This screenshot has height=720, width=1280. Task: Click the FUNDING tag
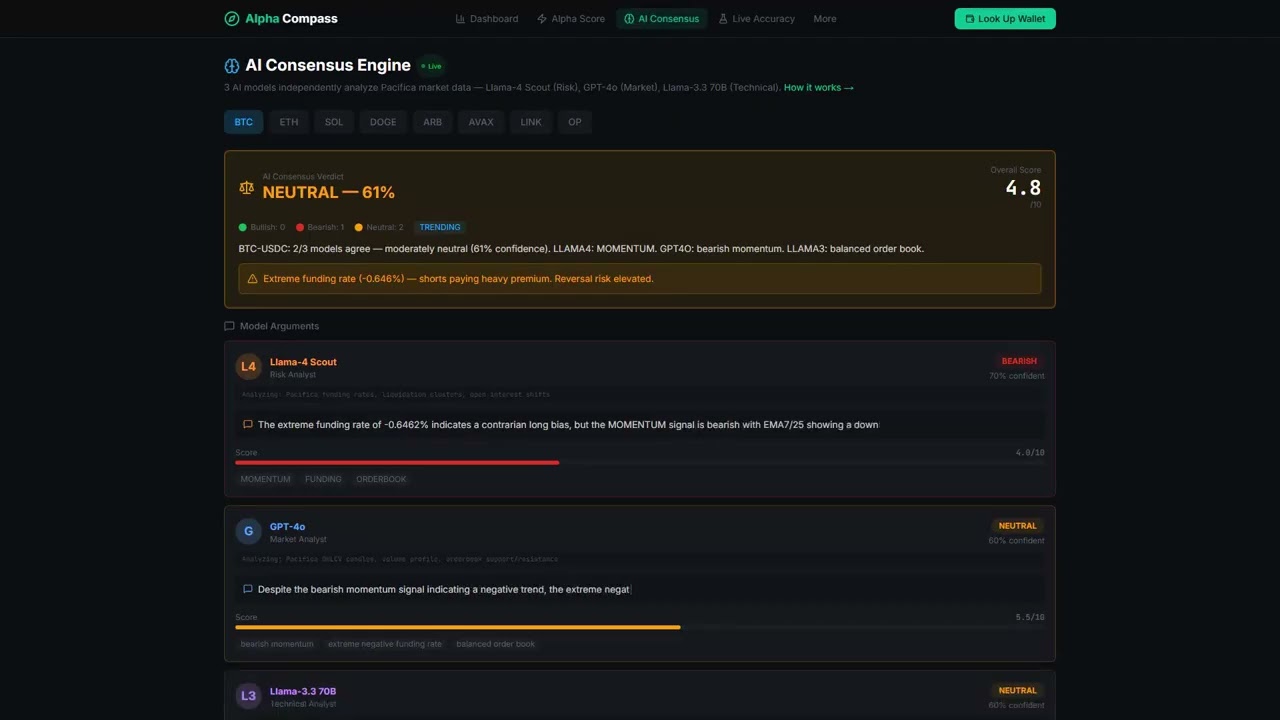pos(323,479)
